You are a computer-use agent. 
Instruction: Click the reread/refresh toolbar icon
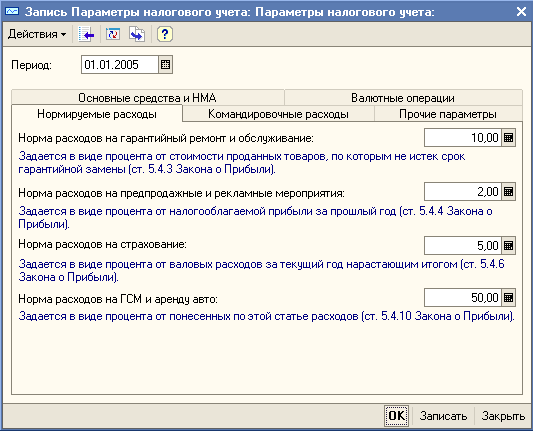[x=113, y=34]
